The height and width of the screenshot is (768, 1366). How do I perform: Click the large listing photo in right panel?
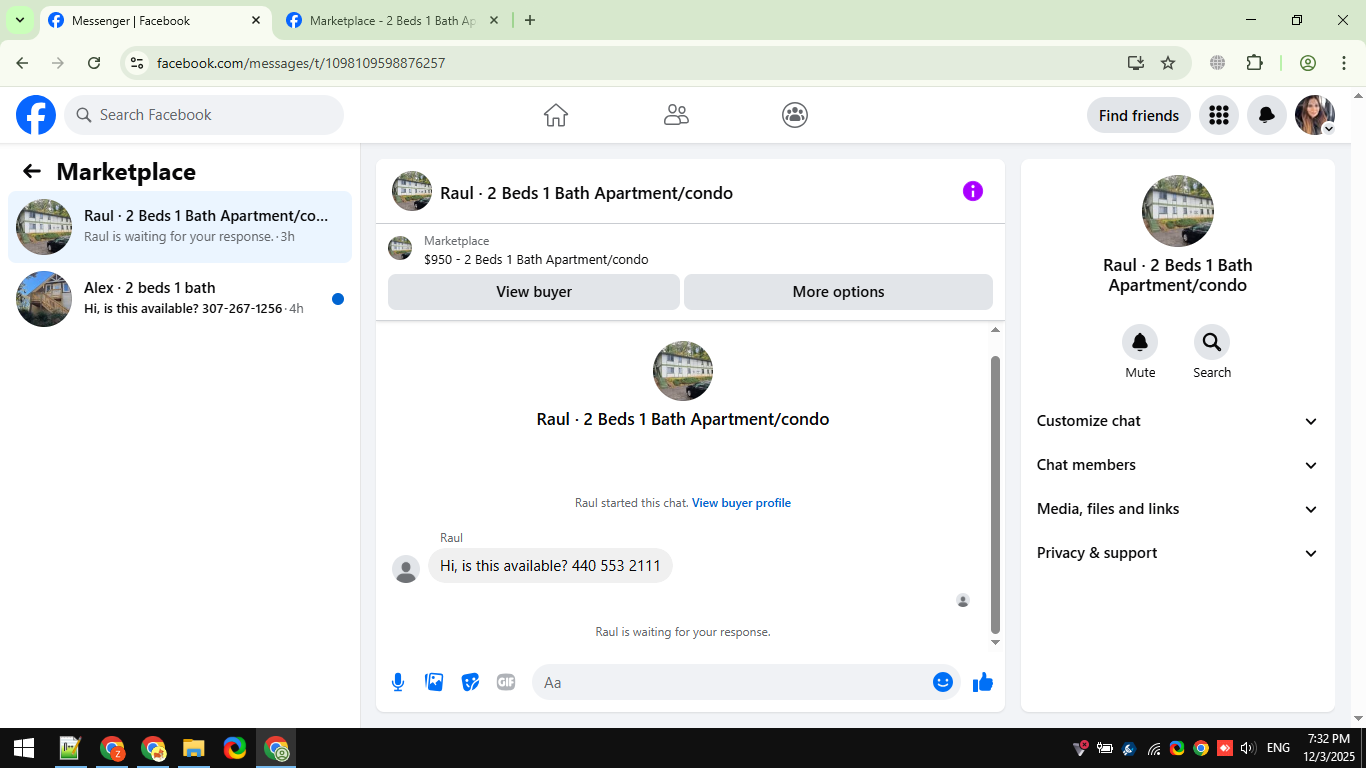1178,211
